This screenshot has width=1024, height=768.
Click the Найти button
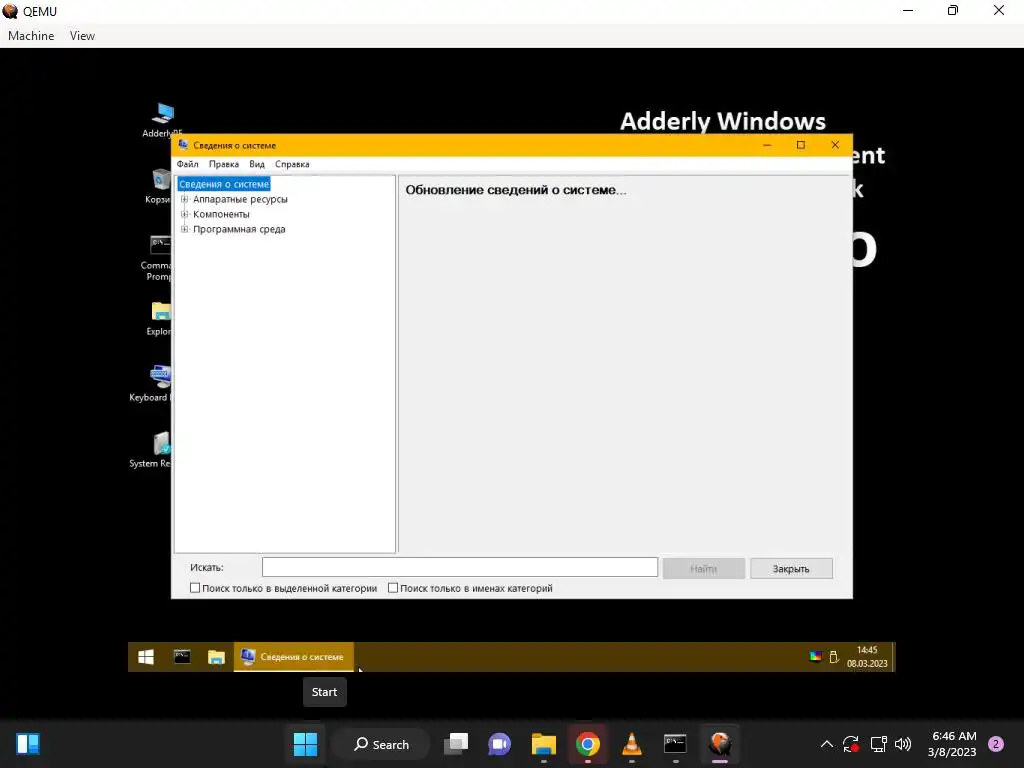pyautogui.click(x=703, y=568)
